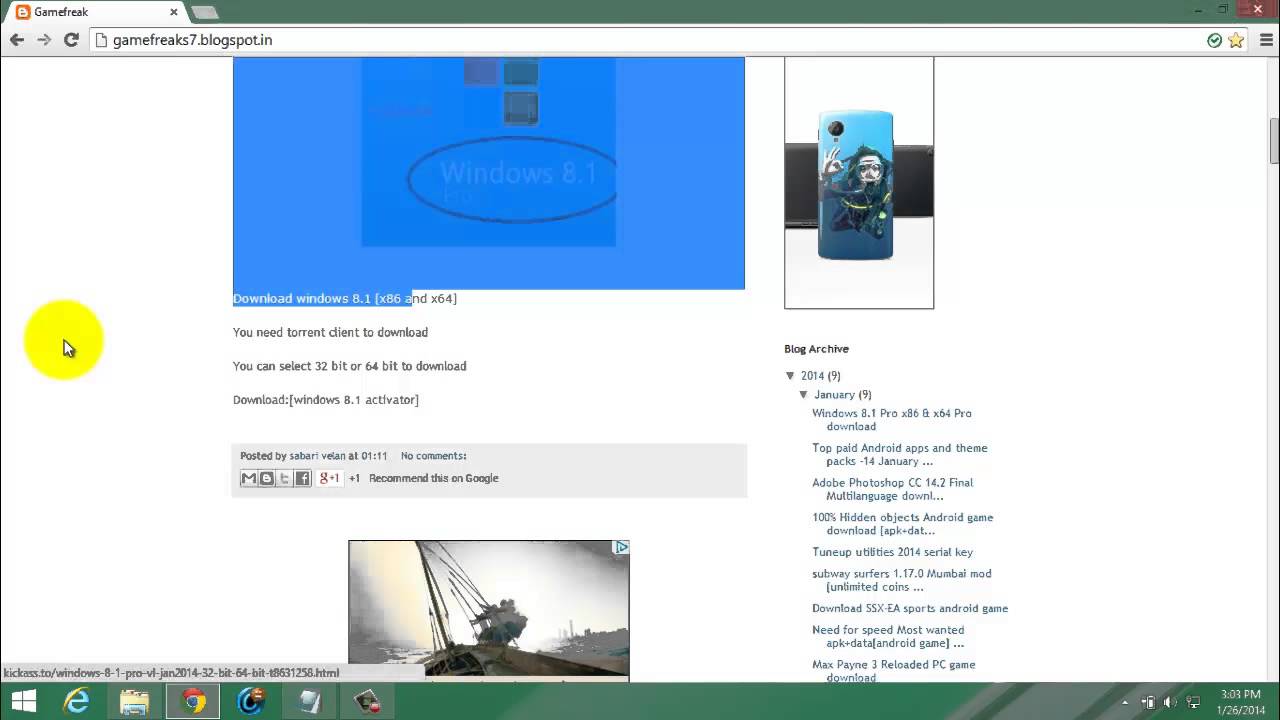Viewport: 1280px width, 720px height.
Task: Open the AdChoices icon on the ship ad
Action: click(621, 547)
